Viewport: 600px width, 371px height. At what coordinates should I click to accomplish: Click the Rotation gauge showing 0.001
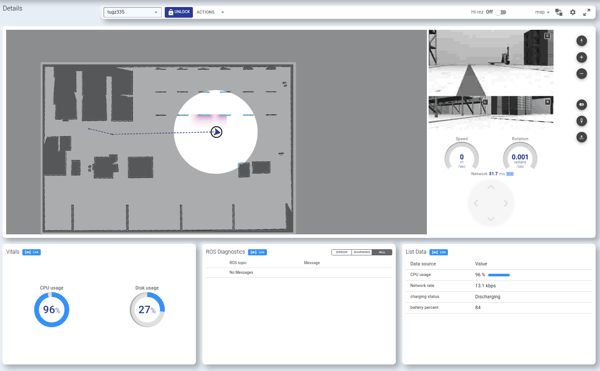click(520, 156)
